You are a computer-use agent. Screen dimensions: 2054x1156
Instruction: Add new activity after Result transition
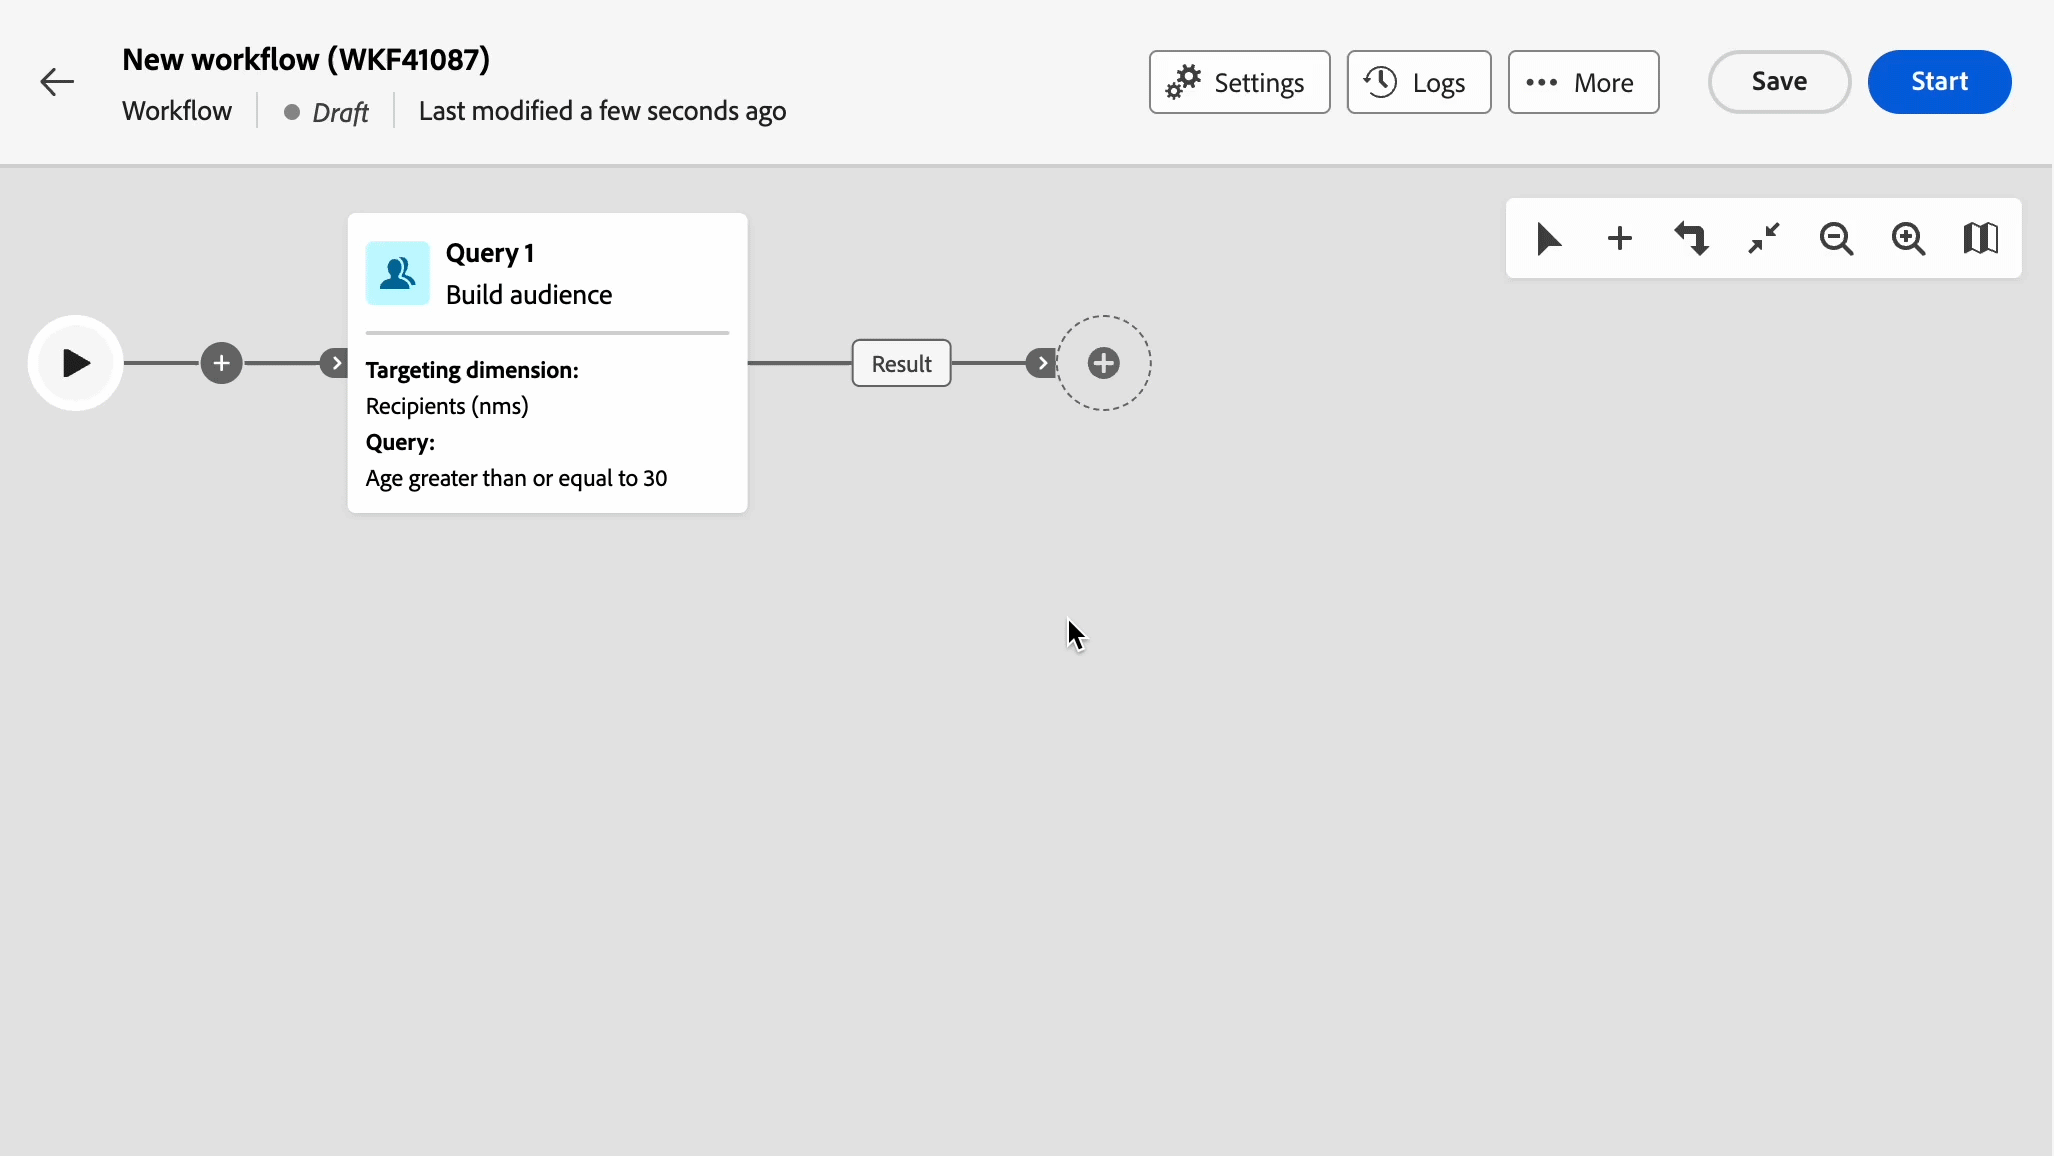click(1103, 363)
